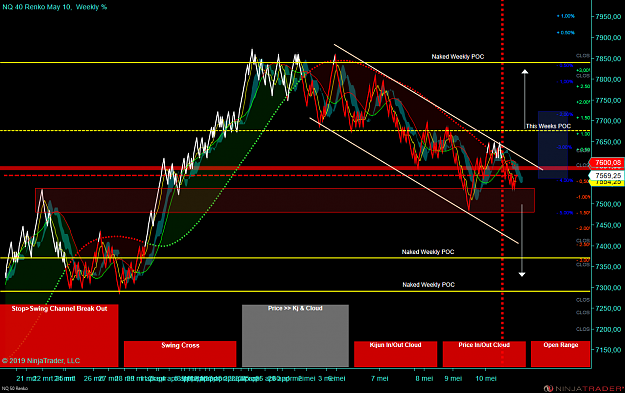Click the '8 mei' date label
Screen dimensions: 625x393
424,379
